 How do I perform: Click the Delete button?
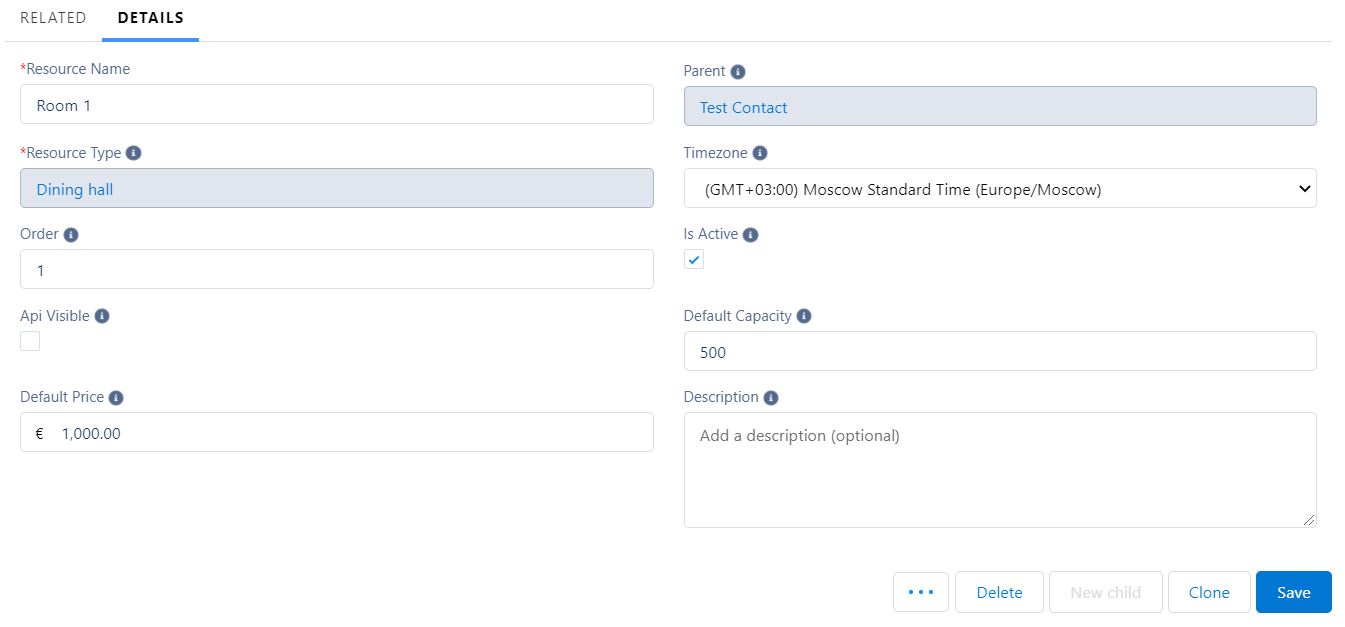tap(999, 592)
